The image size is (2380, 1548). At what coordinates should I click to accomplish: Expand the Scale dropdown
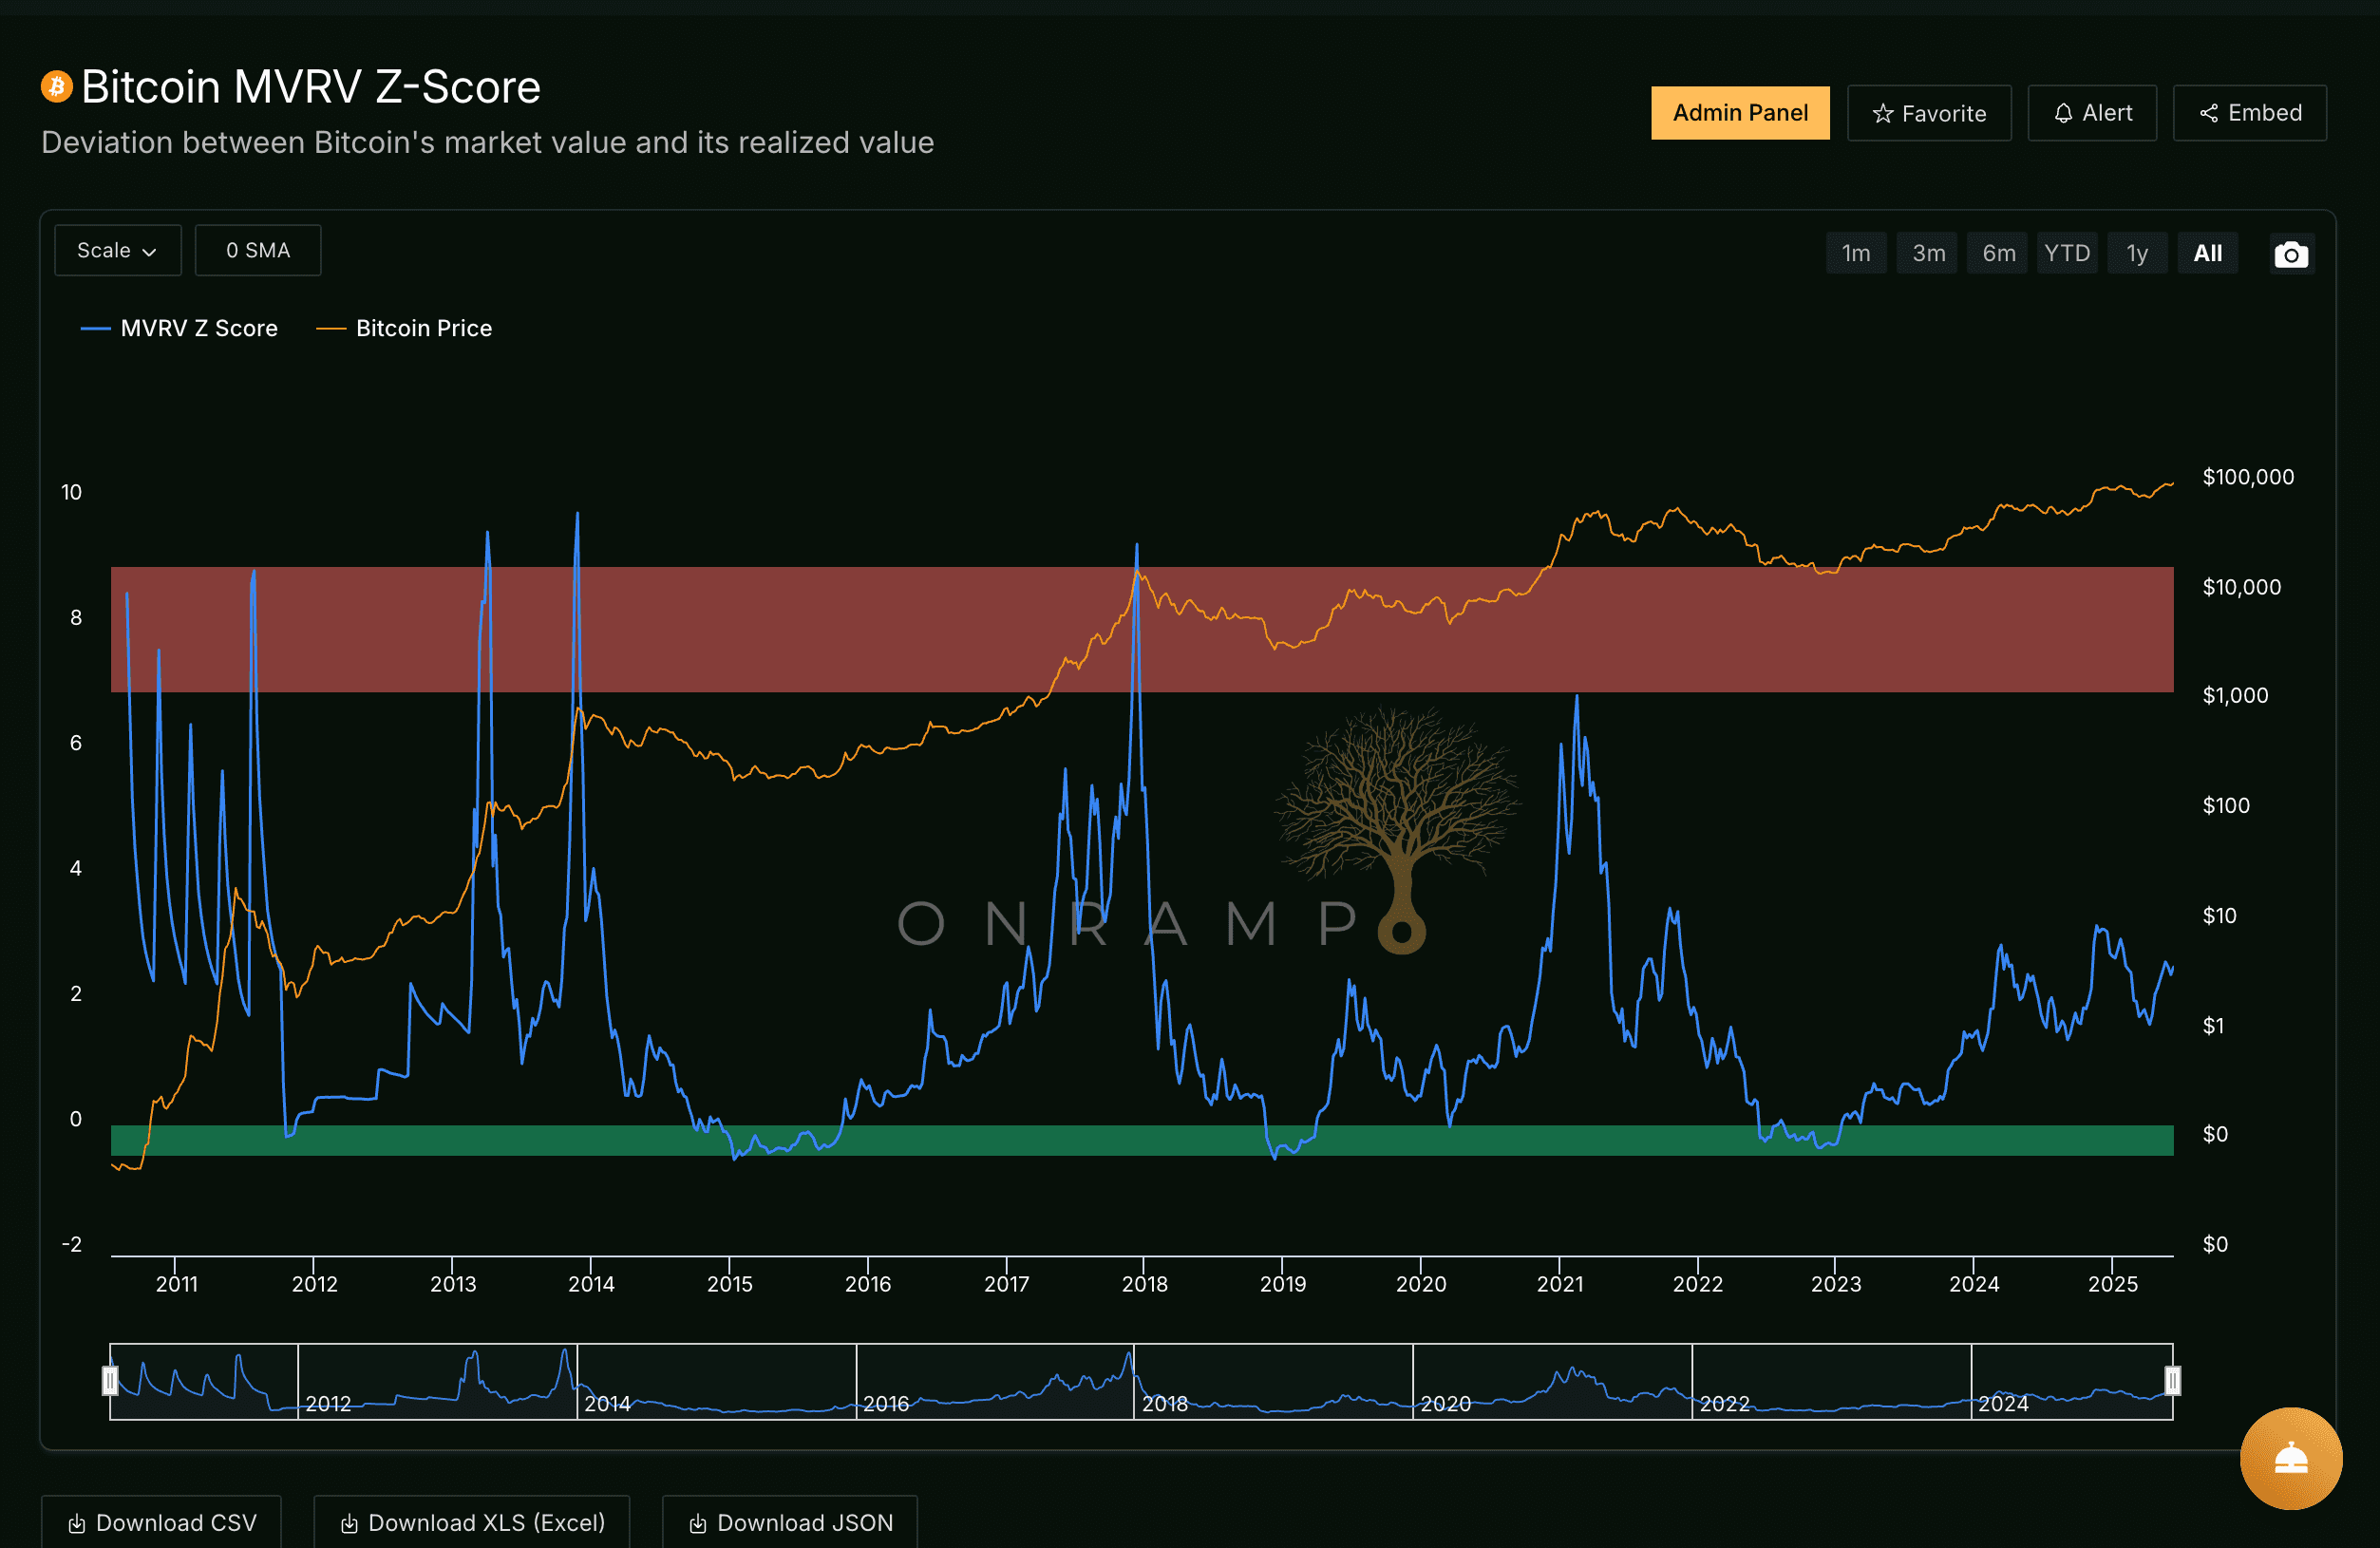point(117,250)
